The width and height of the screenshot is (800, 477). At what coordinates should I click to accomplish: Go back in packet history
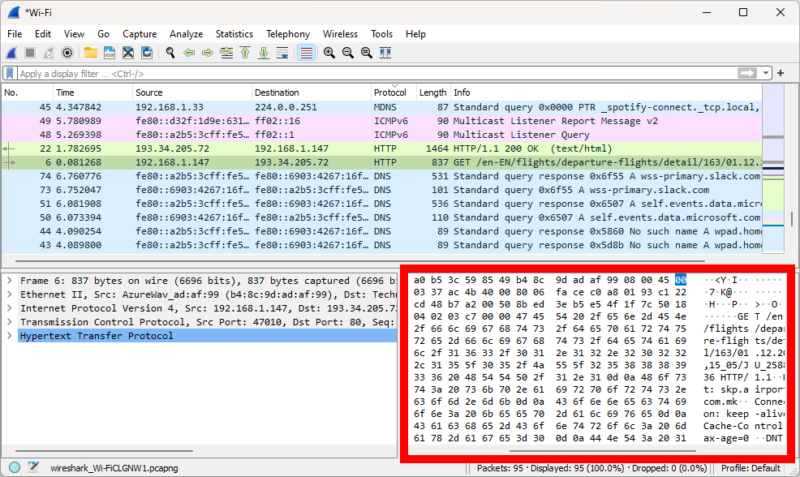[189, 53]
